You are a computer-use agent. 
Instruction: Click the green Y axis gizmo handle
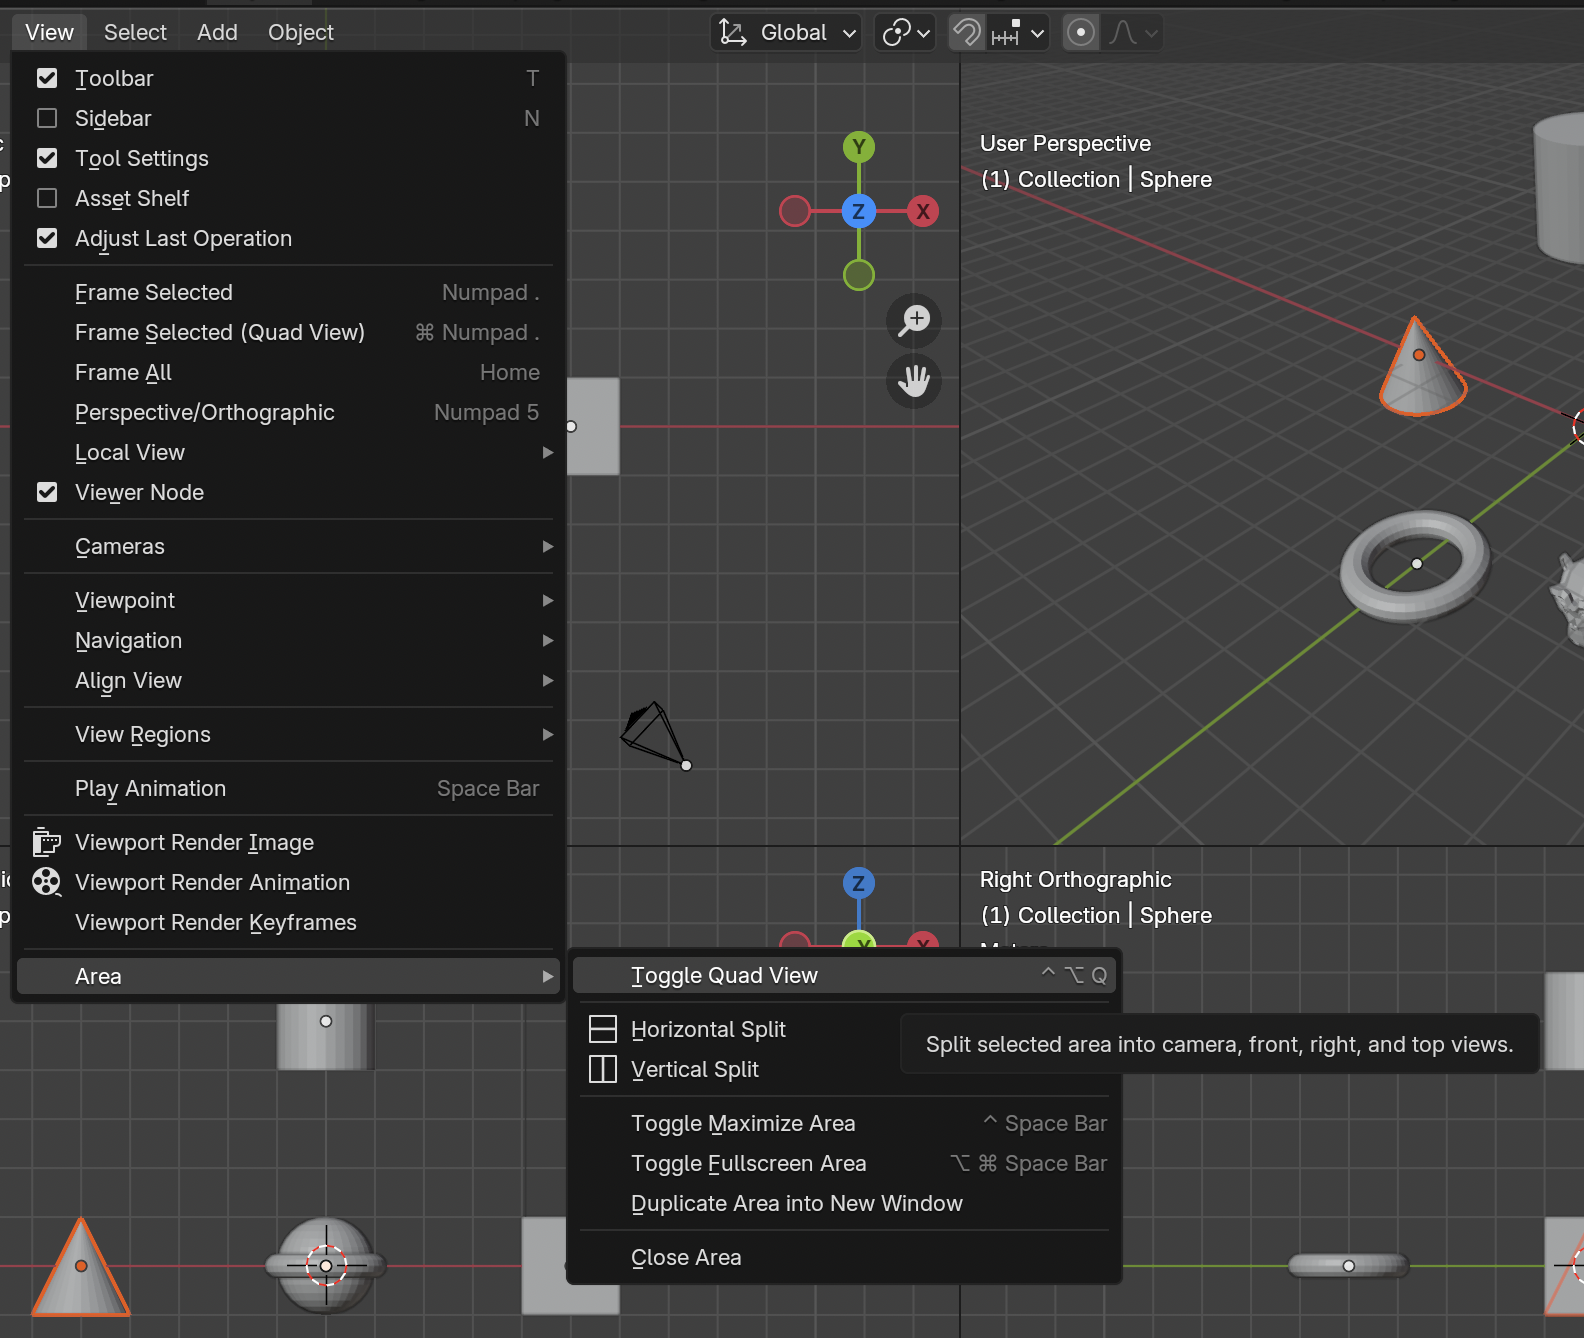tap(858, 147)
